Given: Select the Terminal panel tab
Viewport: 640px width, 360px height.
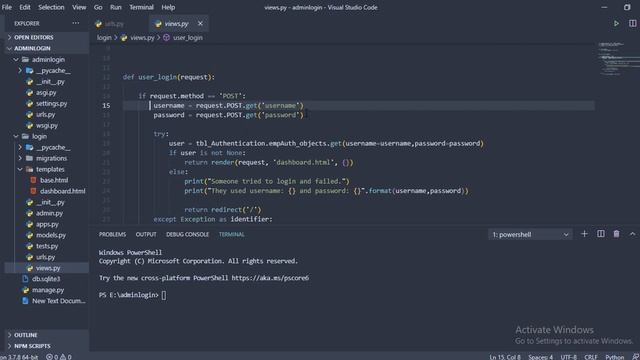Looking at the screenshot, I should pyautogui.click(x=231, y=234).
